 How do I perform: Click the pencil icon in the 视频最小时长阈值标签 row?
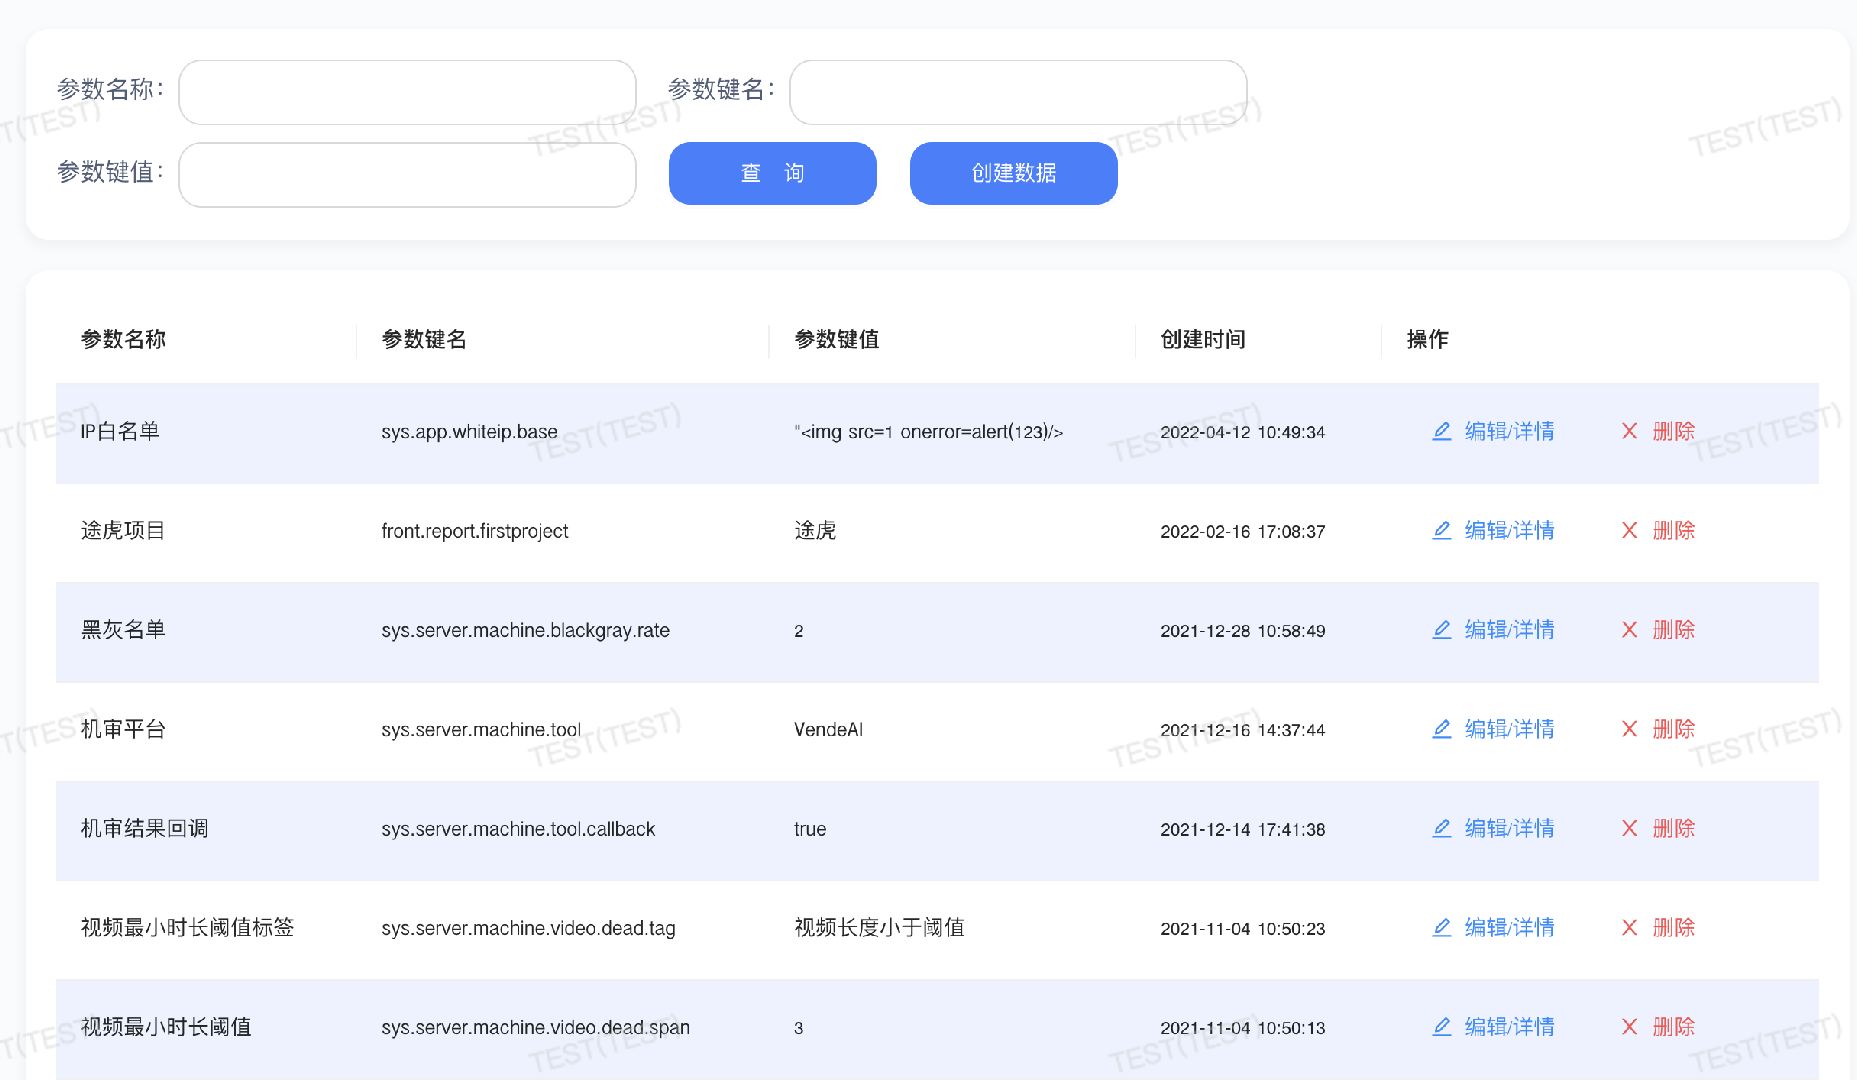coord(1441,927)
